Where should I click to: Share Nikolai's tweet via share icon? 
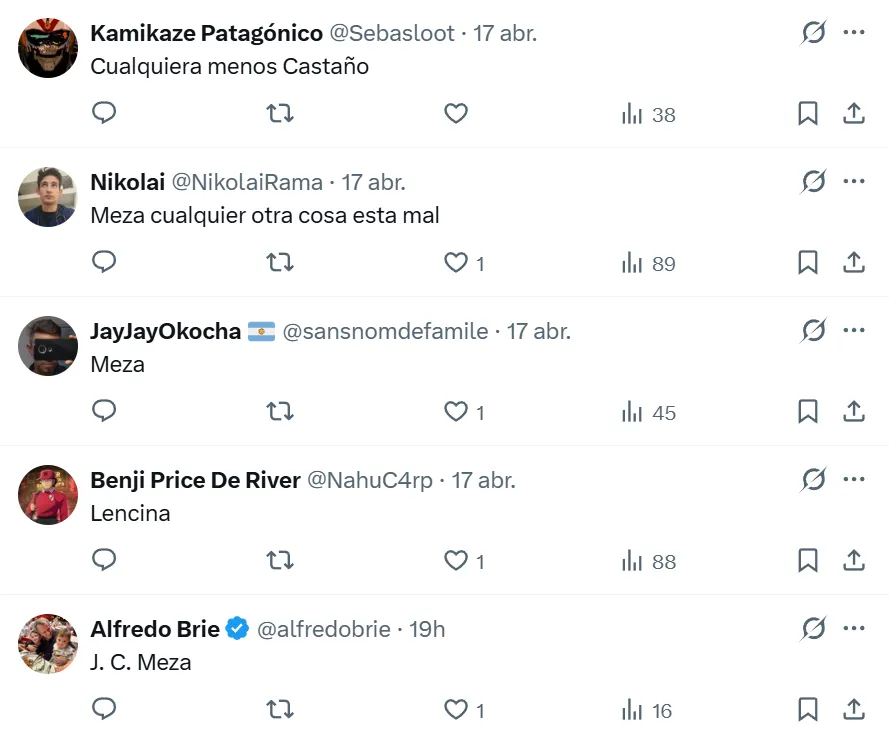click(853, 263)
